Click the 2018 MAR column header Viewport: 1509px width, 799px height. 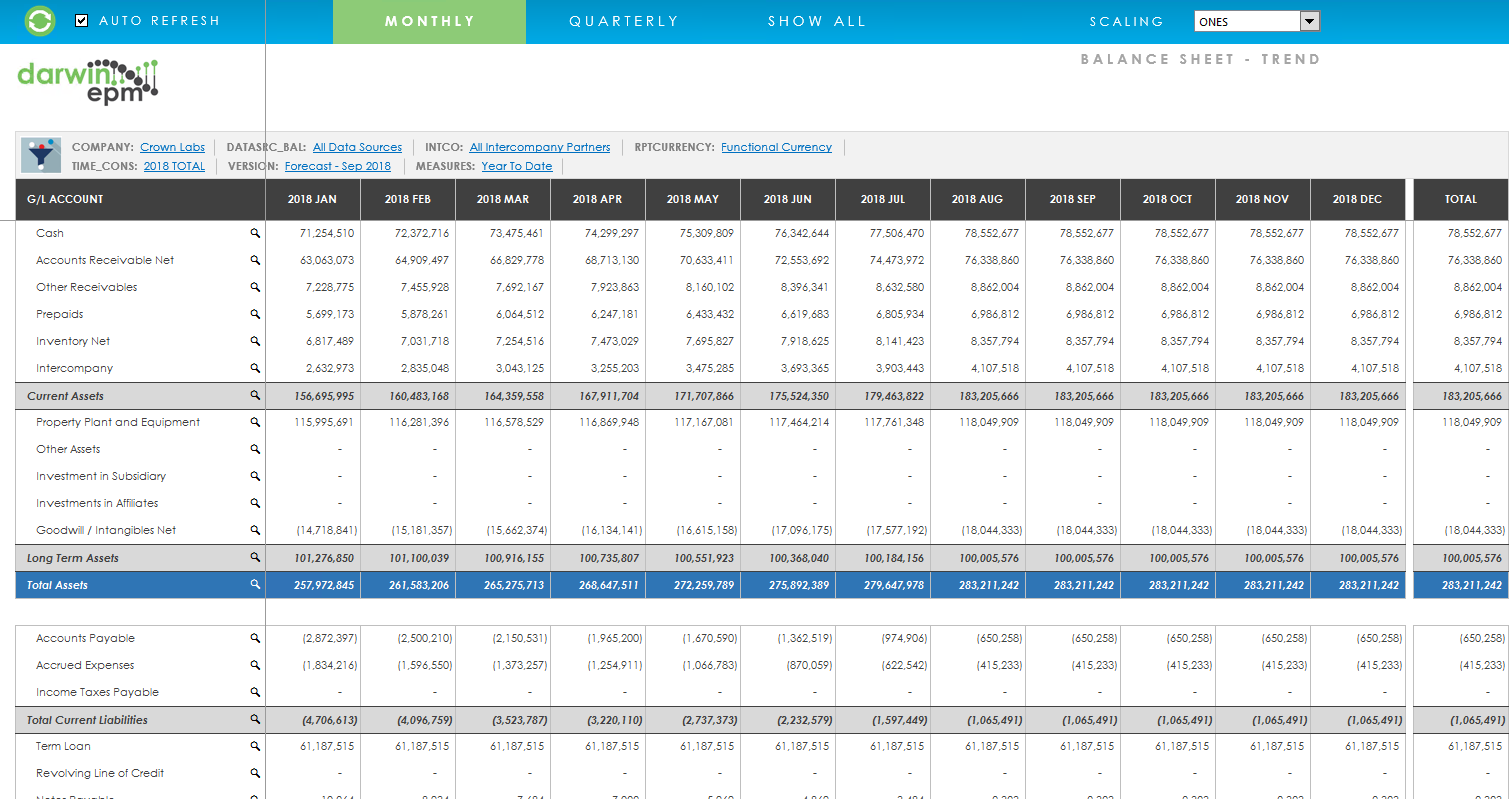coord(503,199)
